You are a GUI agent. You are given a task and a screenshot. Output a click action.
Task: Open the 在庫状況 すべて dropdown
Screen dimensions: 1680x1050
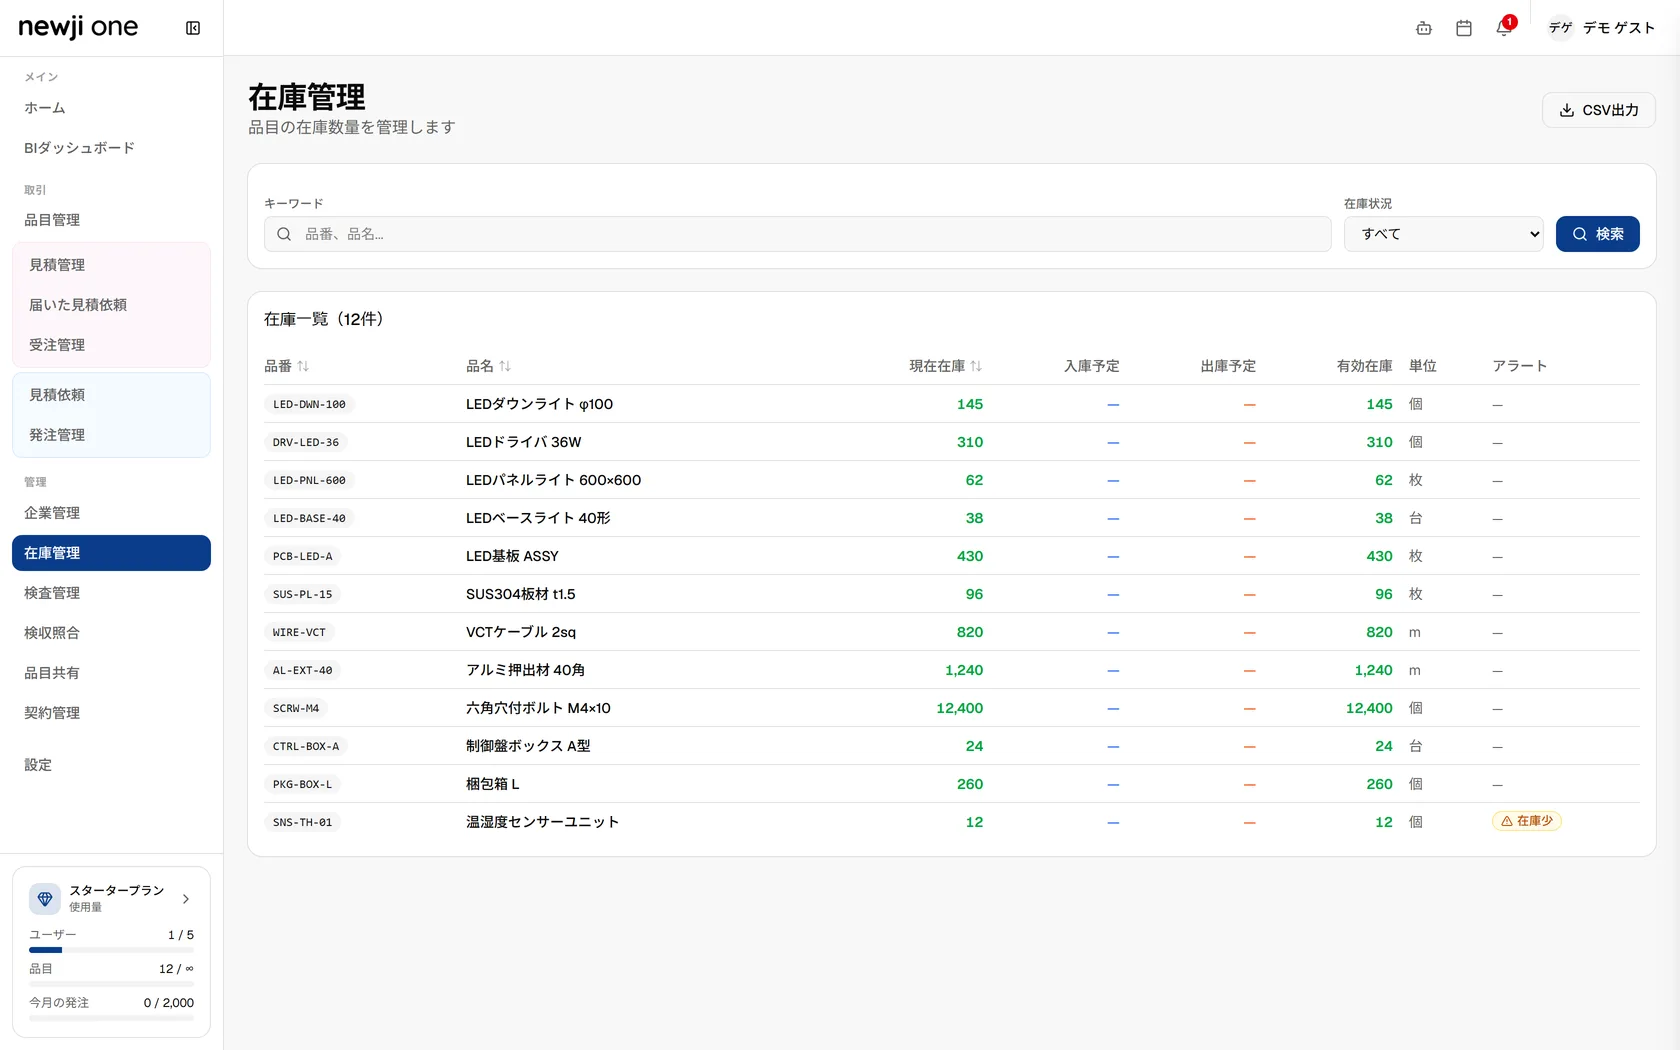[1443, 234]
